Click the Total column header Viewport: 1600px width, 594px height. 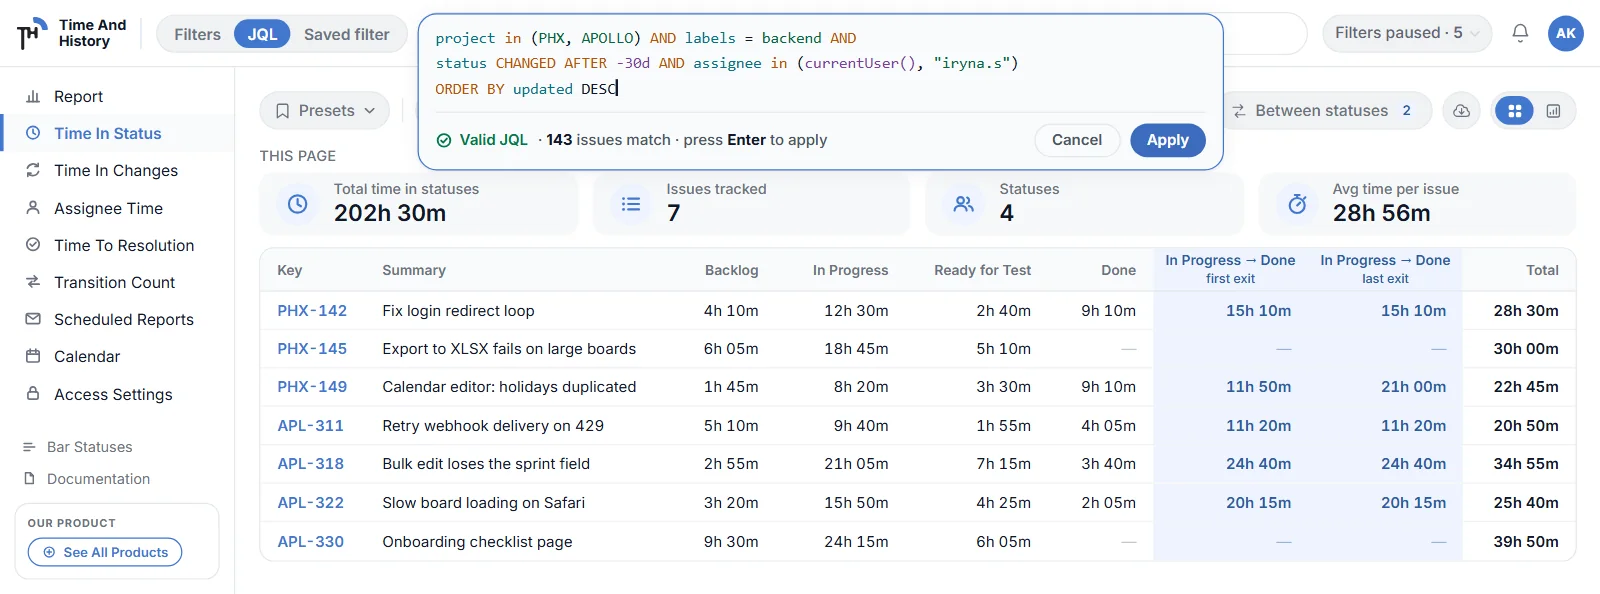point(1542,270)
